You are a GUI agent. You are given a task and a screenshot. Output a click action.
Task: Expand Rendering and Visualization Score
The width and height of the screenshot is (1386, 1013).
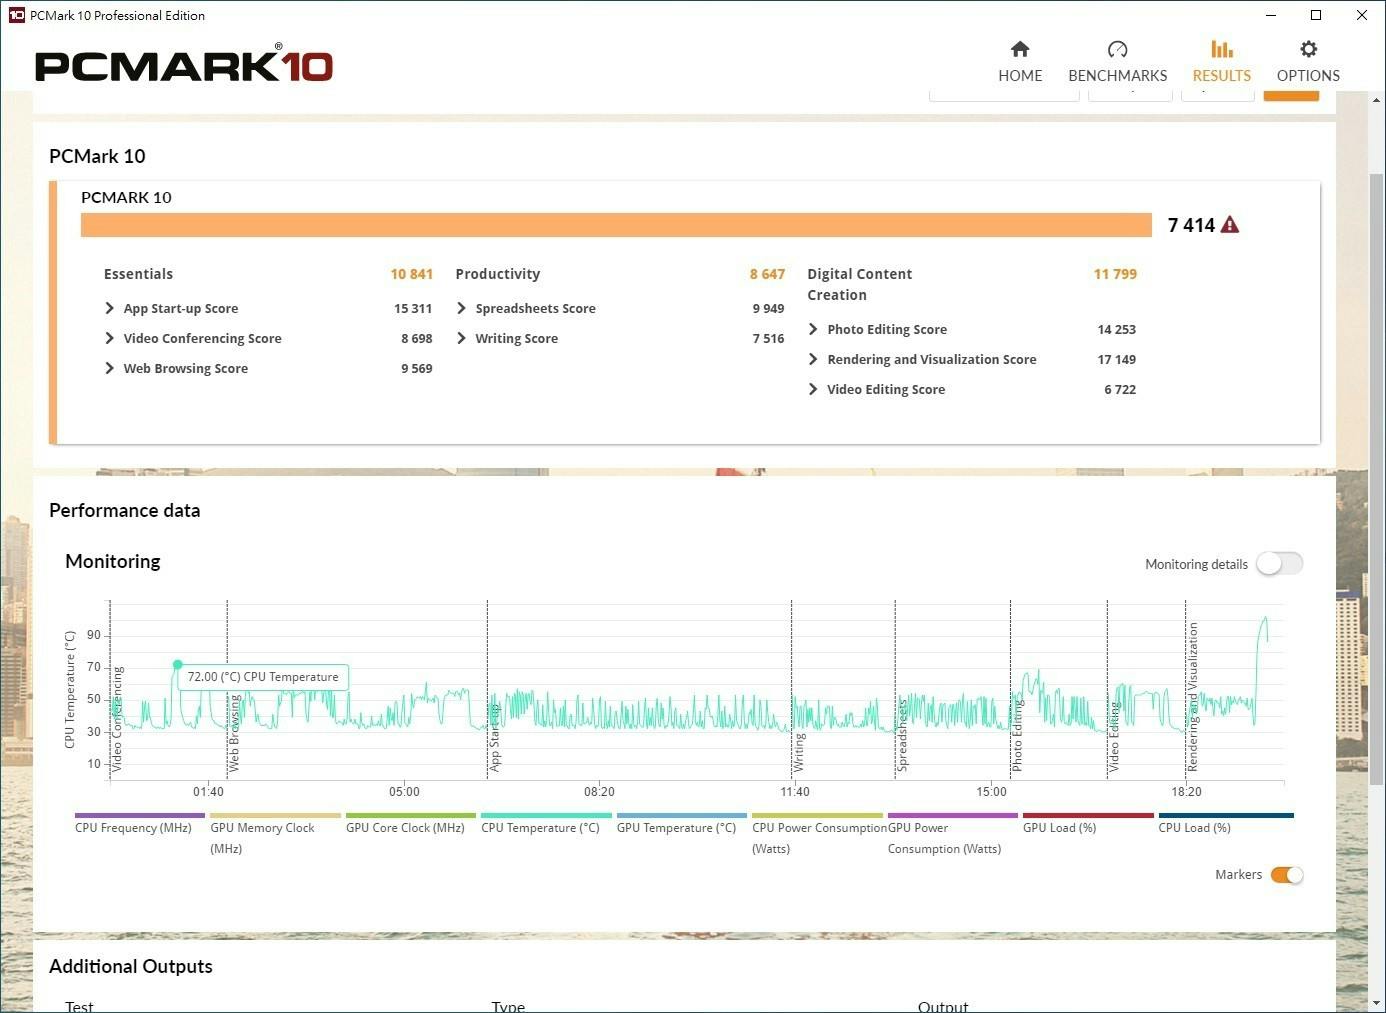coord(813,359)
